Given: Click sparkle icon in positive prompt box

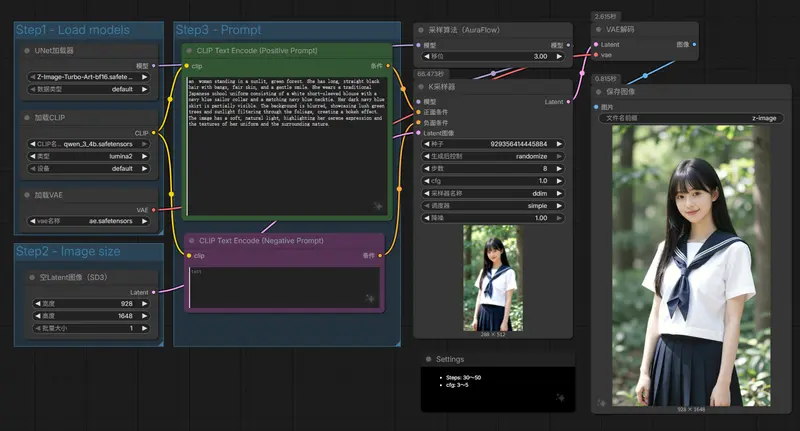Looking at the screenshot, I should click(380, 205).
